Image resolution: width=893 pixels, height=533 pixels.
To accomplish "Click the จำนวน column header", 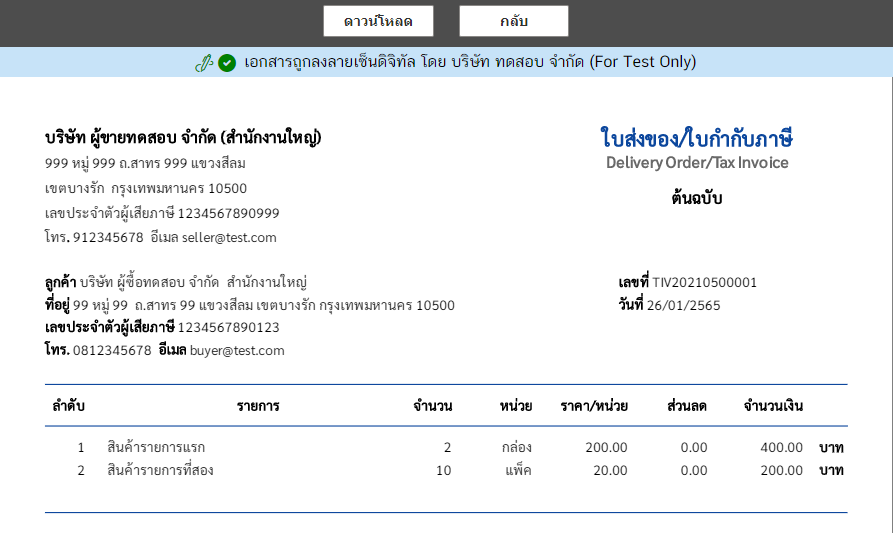I will pos(433,406).
